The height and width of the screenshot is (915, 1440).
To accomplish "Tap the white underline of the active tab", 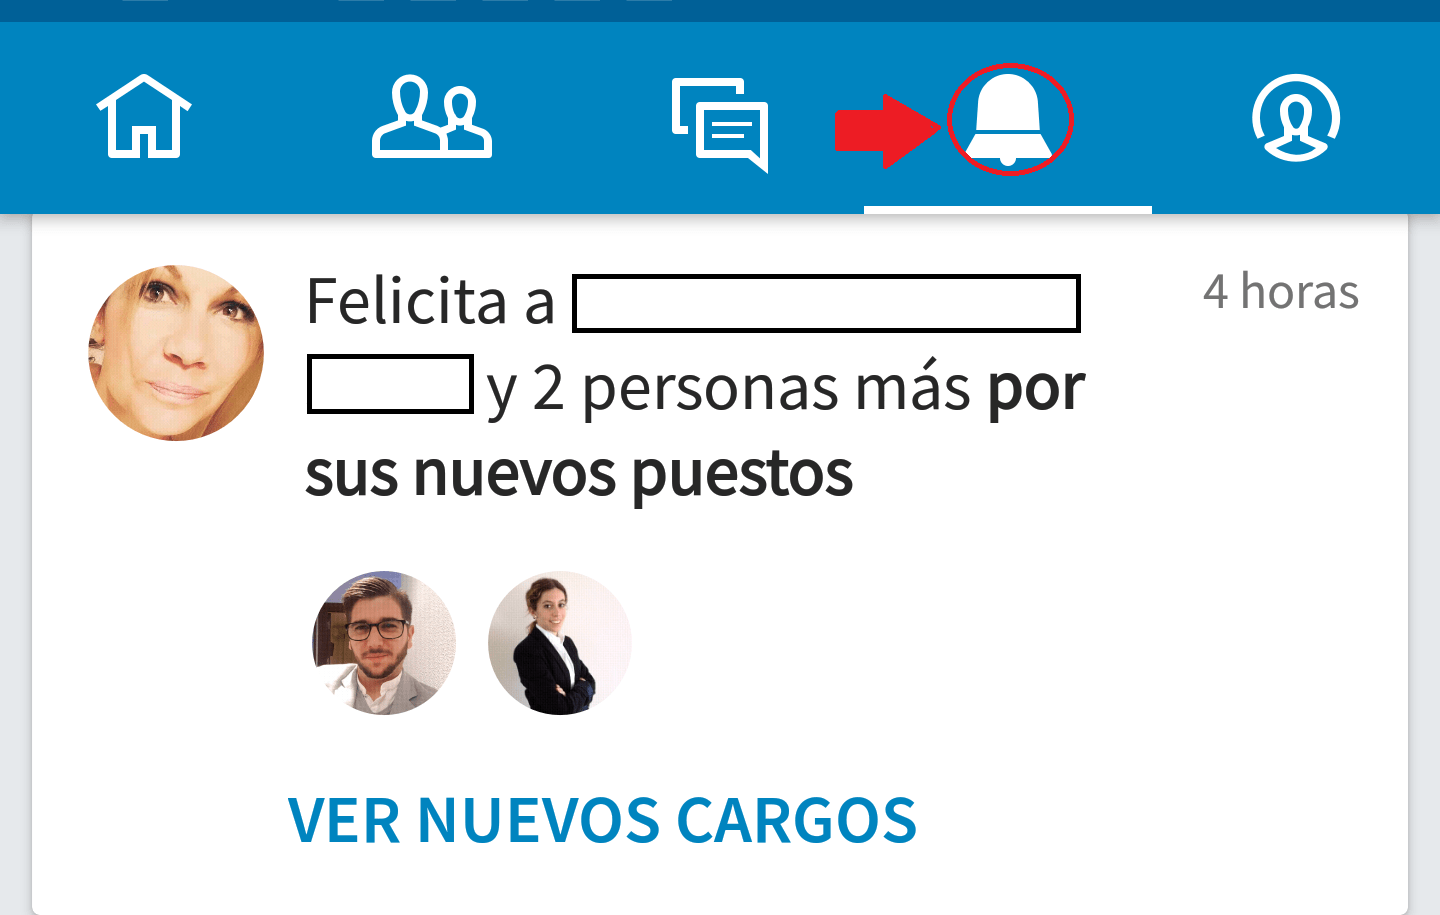I will click(x=1008, y=209).
